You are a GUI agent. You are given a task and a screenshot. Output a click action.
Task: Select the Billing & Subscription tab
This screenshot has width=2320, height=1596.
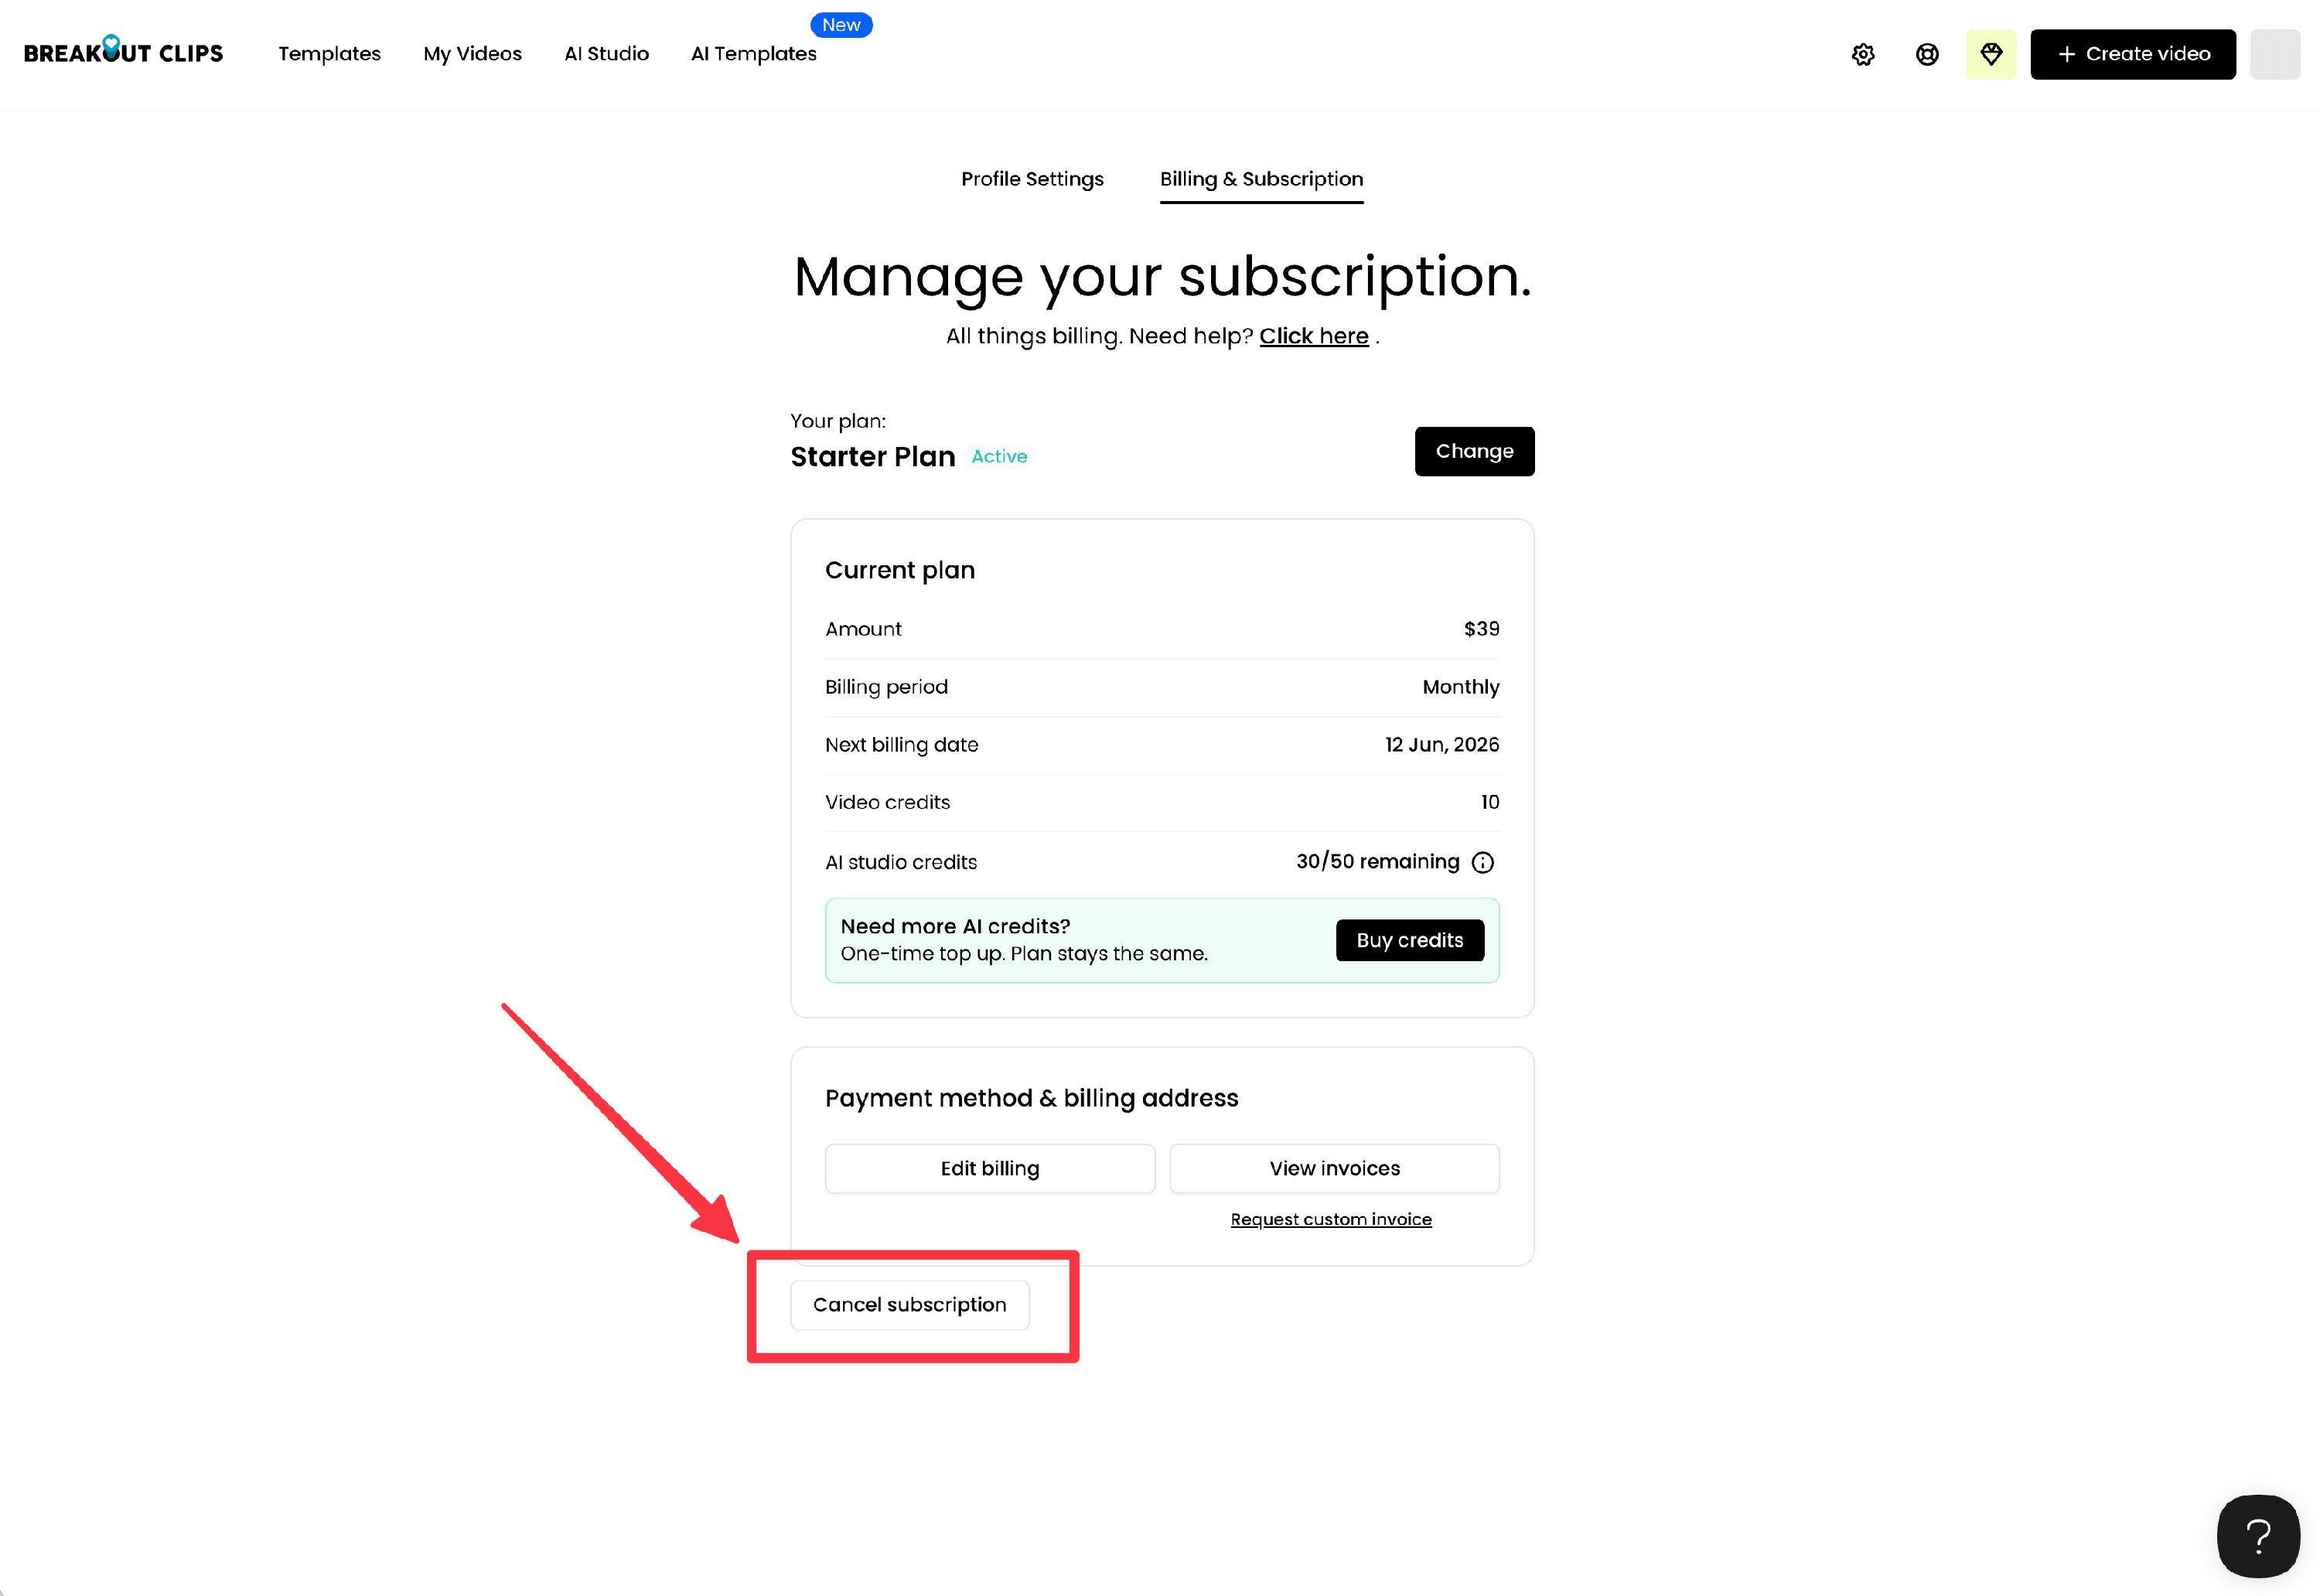[x=1261, y=179]
